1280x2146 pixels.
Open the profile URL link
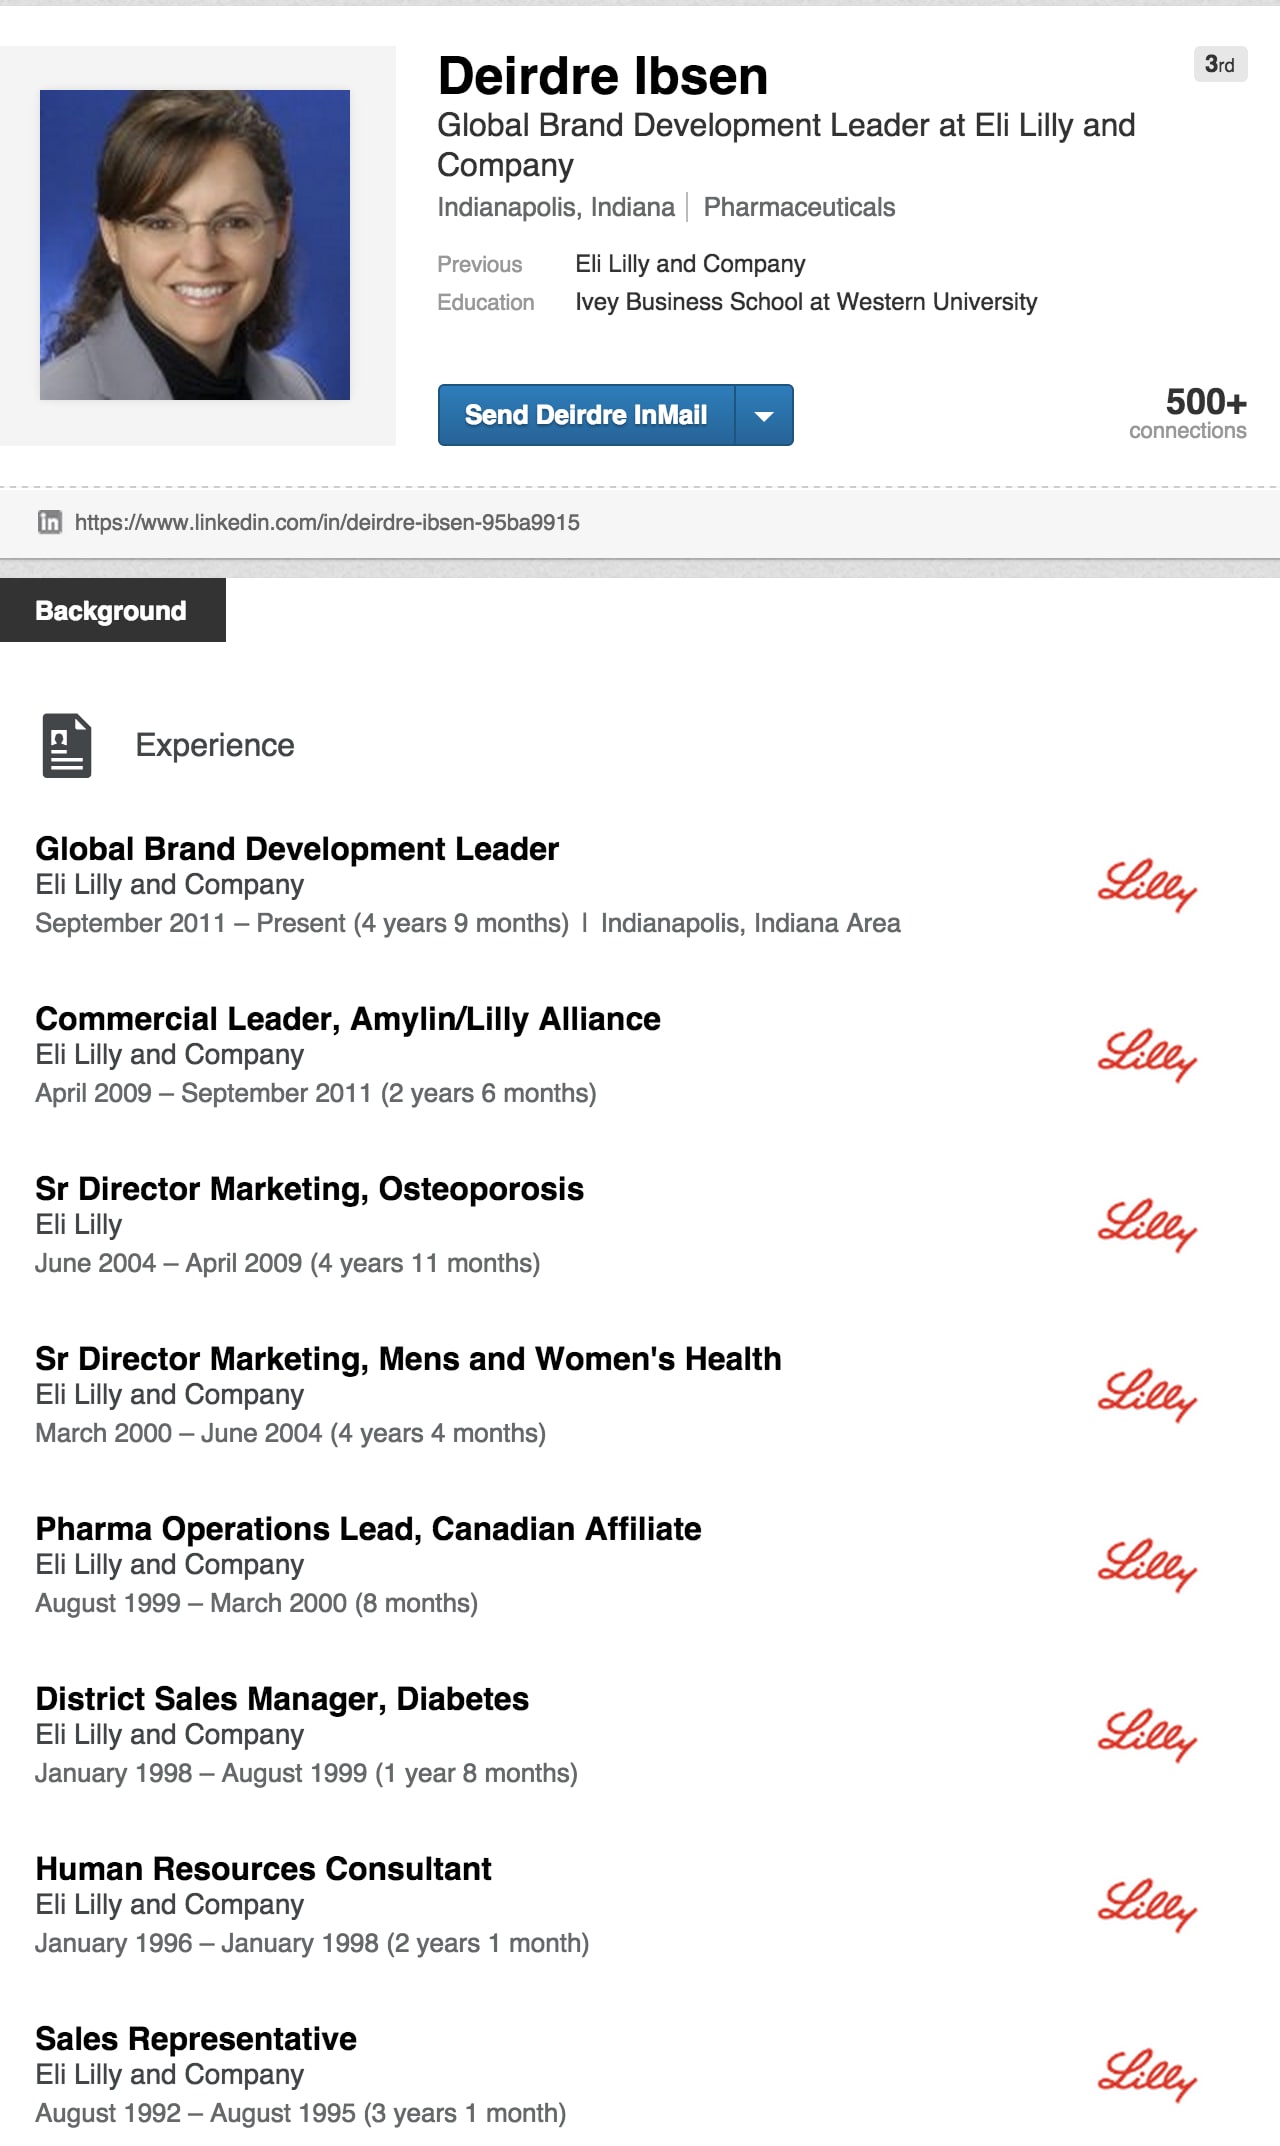coord(327,522)
